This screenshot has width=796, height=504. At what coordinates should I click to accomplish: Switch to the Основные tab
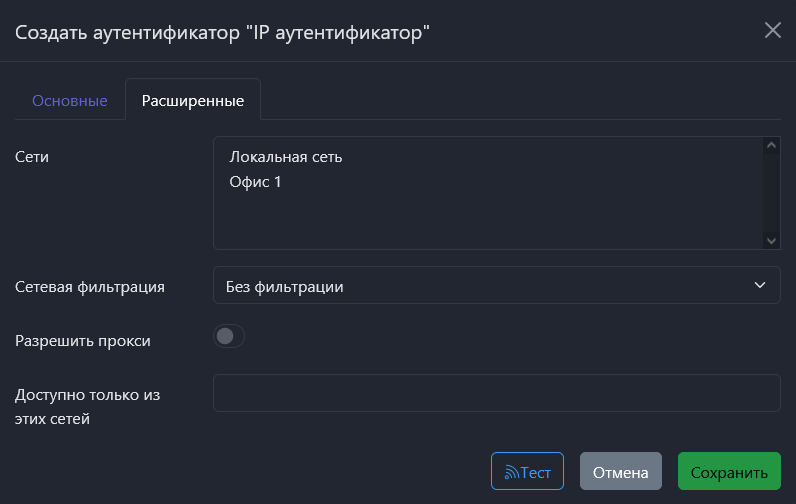(x=70, y=101)
